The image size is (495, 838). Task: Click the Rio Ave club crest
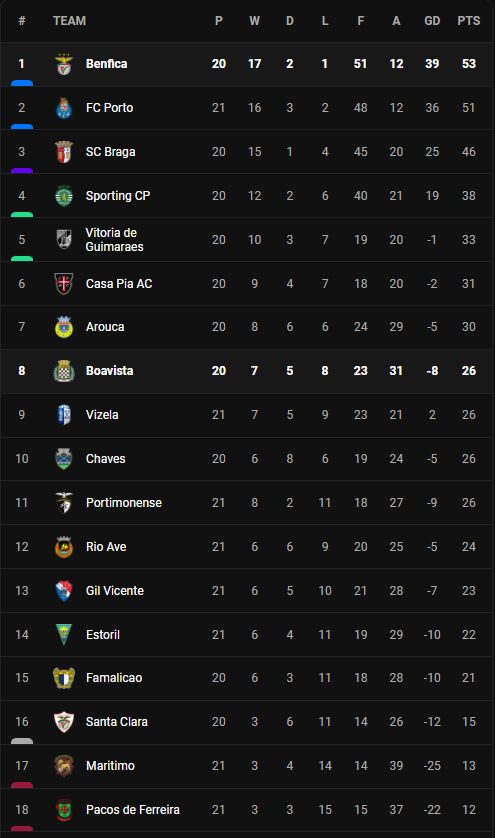point(64,547)
